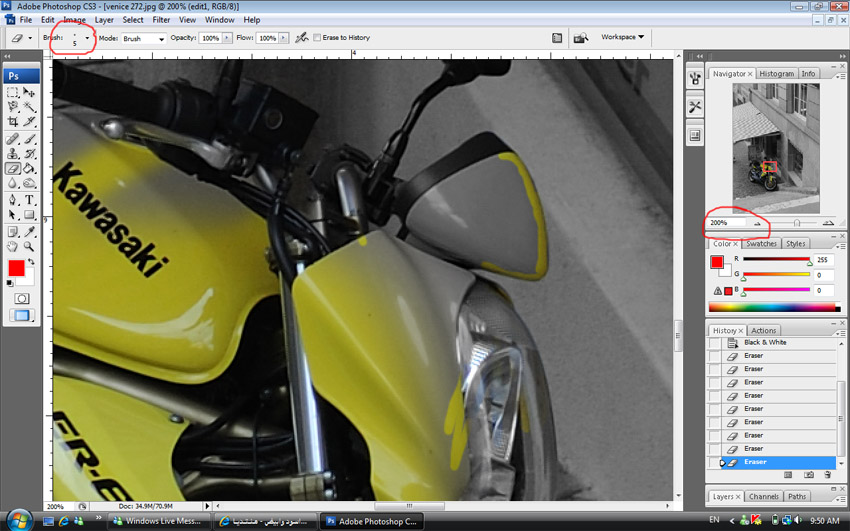Select the Sponge tool
The height and width of the screenshot is (531, 850).
29,183
